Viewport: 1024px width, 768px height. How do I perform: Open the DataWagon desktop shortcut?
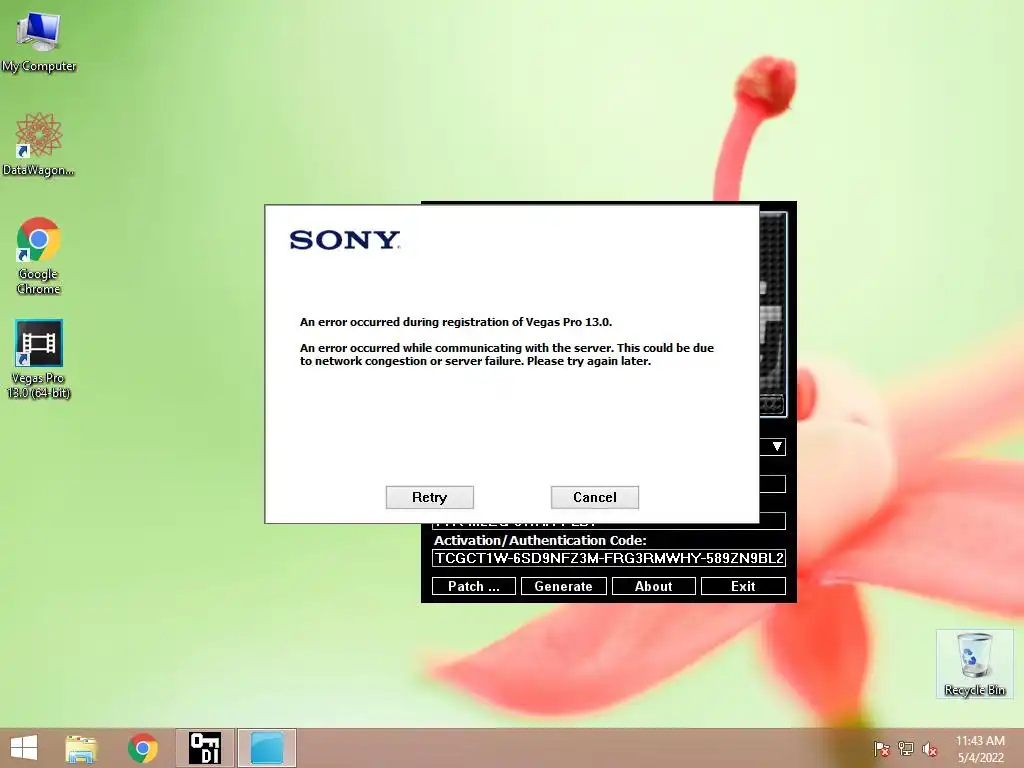38,144
